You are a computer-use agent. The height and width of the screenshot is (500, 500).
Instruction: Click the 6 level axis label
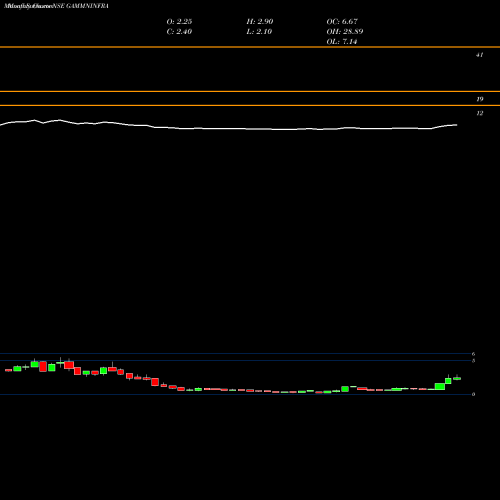pyautogui.click(x=473, y=354)
